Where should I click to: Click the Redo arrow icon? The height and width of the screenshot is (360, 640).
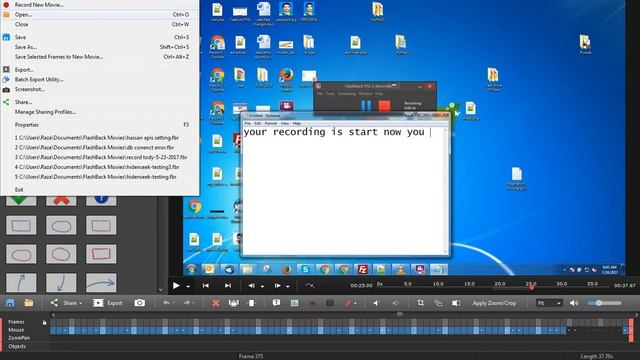pyautogui.click(x=187, y=303)
